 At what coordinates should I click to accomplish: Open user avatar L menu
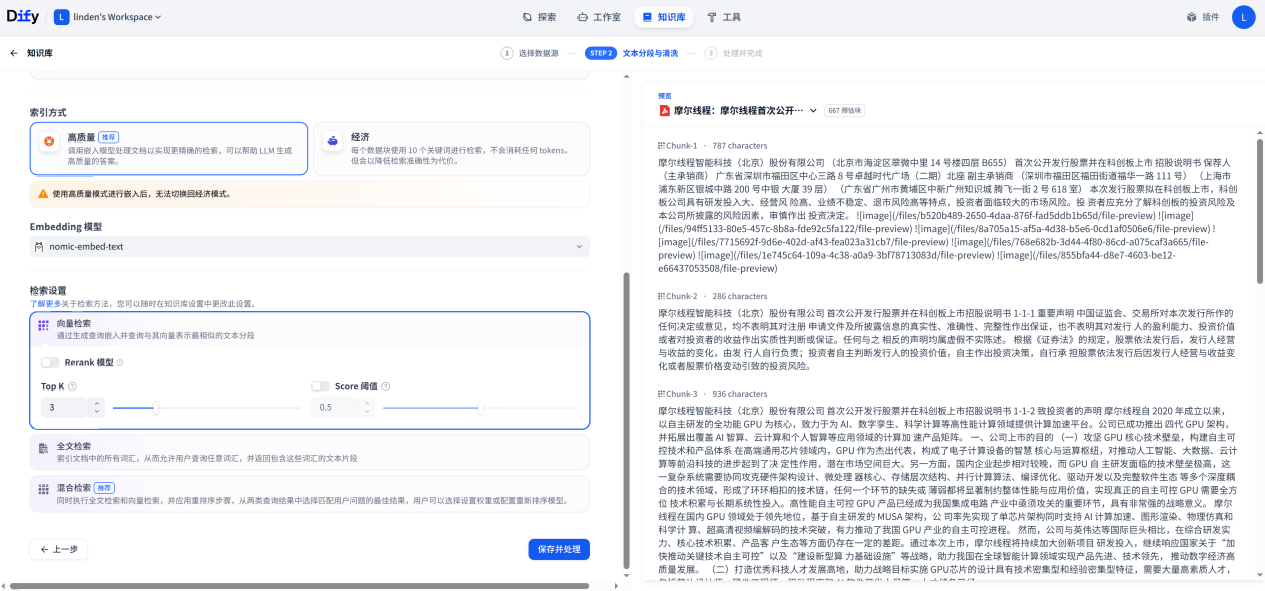[x=1243, y=17]
